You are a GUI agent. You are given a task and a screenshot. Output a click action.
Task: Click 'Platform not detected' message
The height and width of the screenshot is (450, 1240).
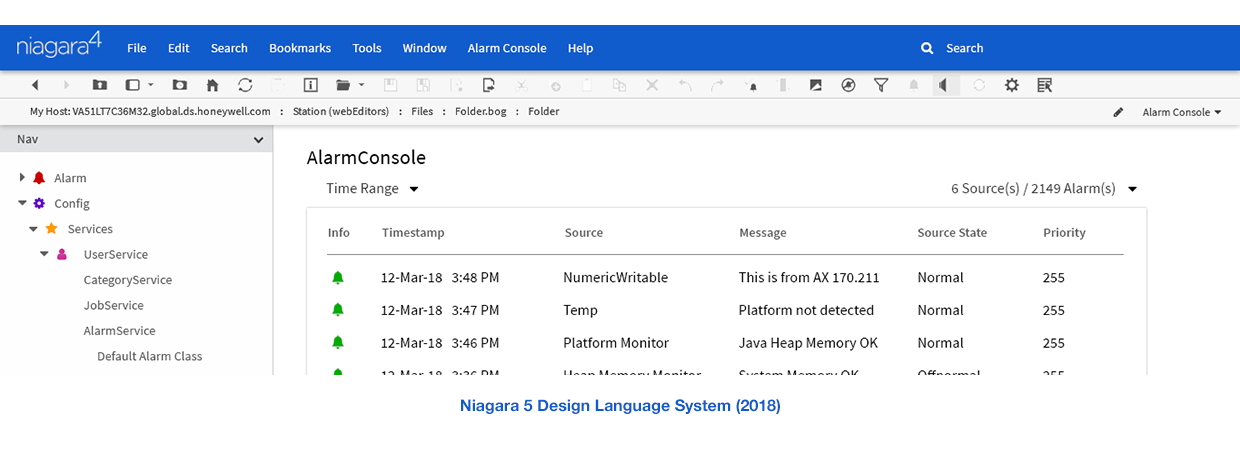[806, 310]
